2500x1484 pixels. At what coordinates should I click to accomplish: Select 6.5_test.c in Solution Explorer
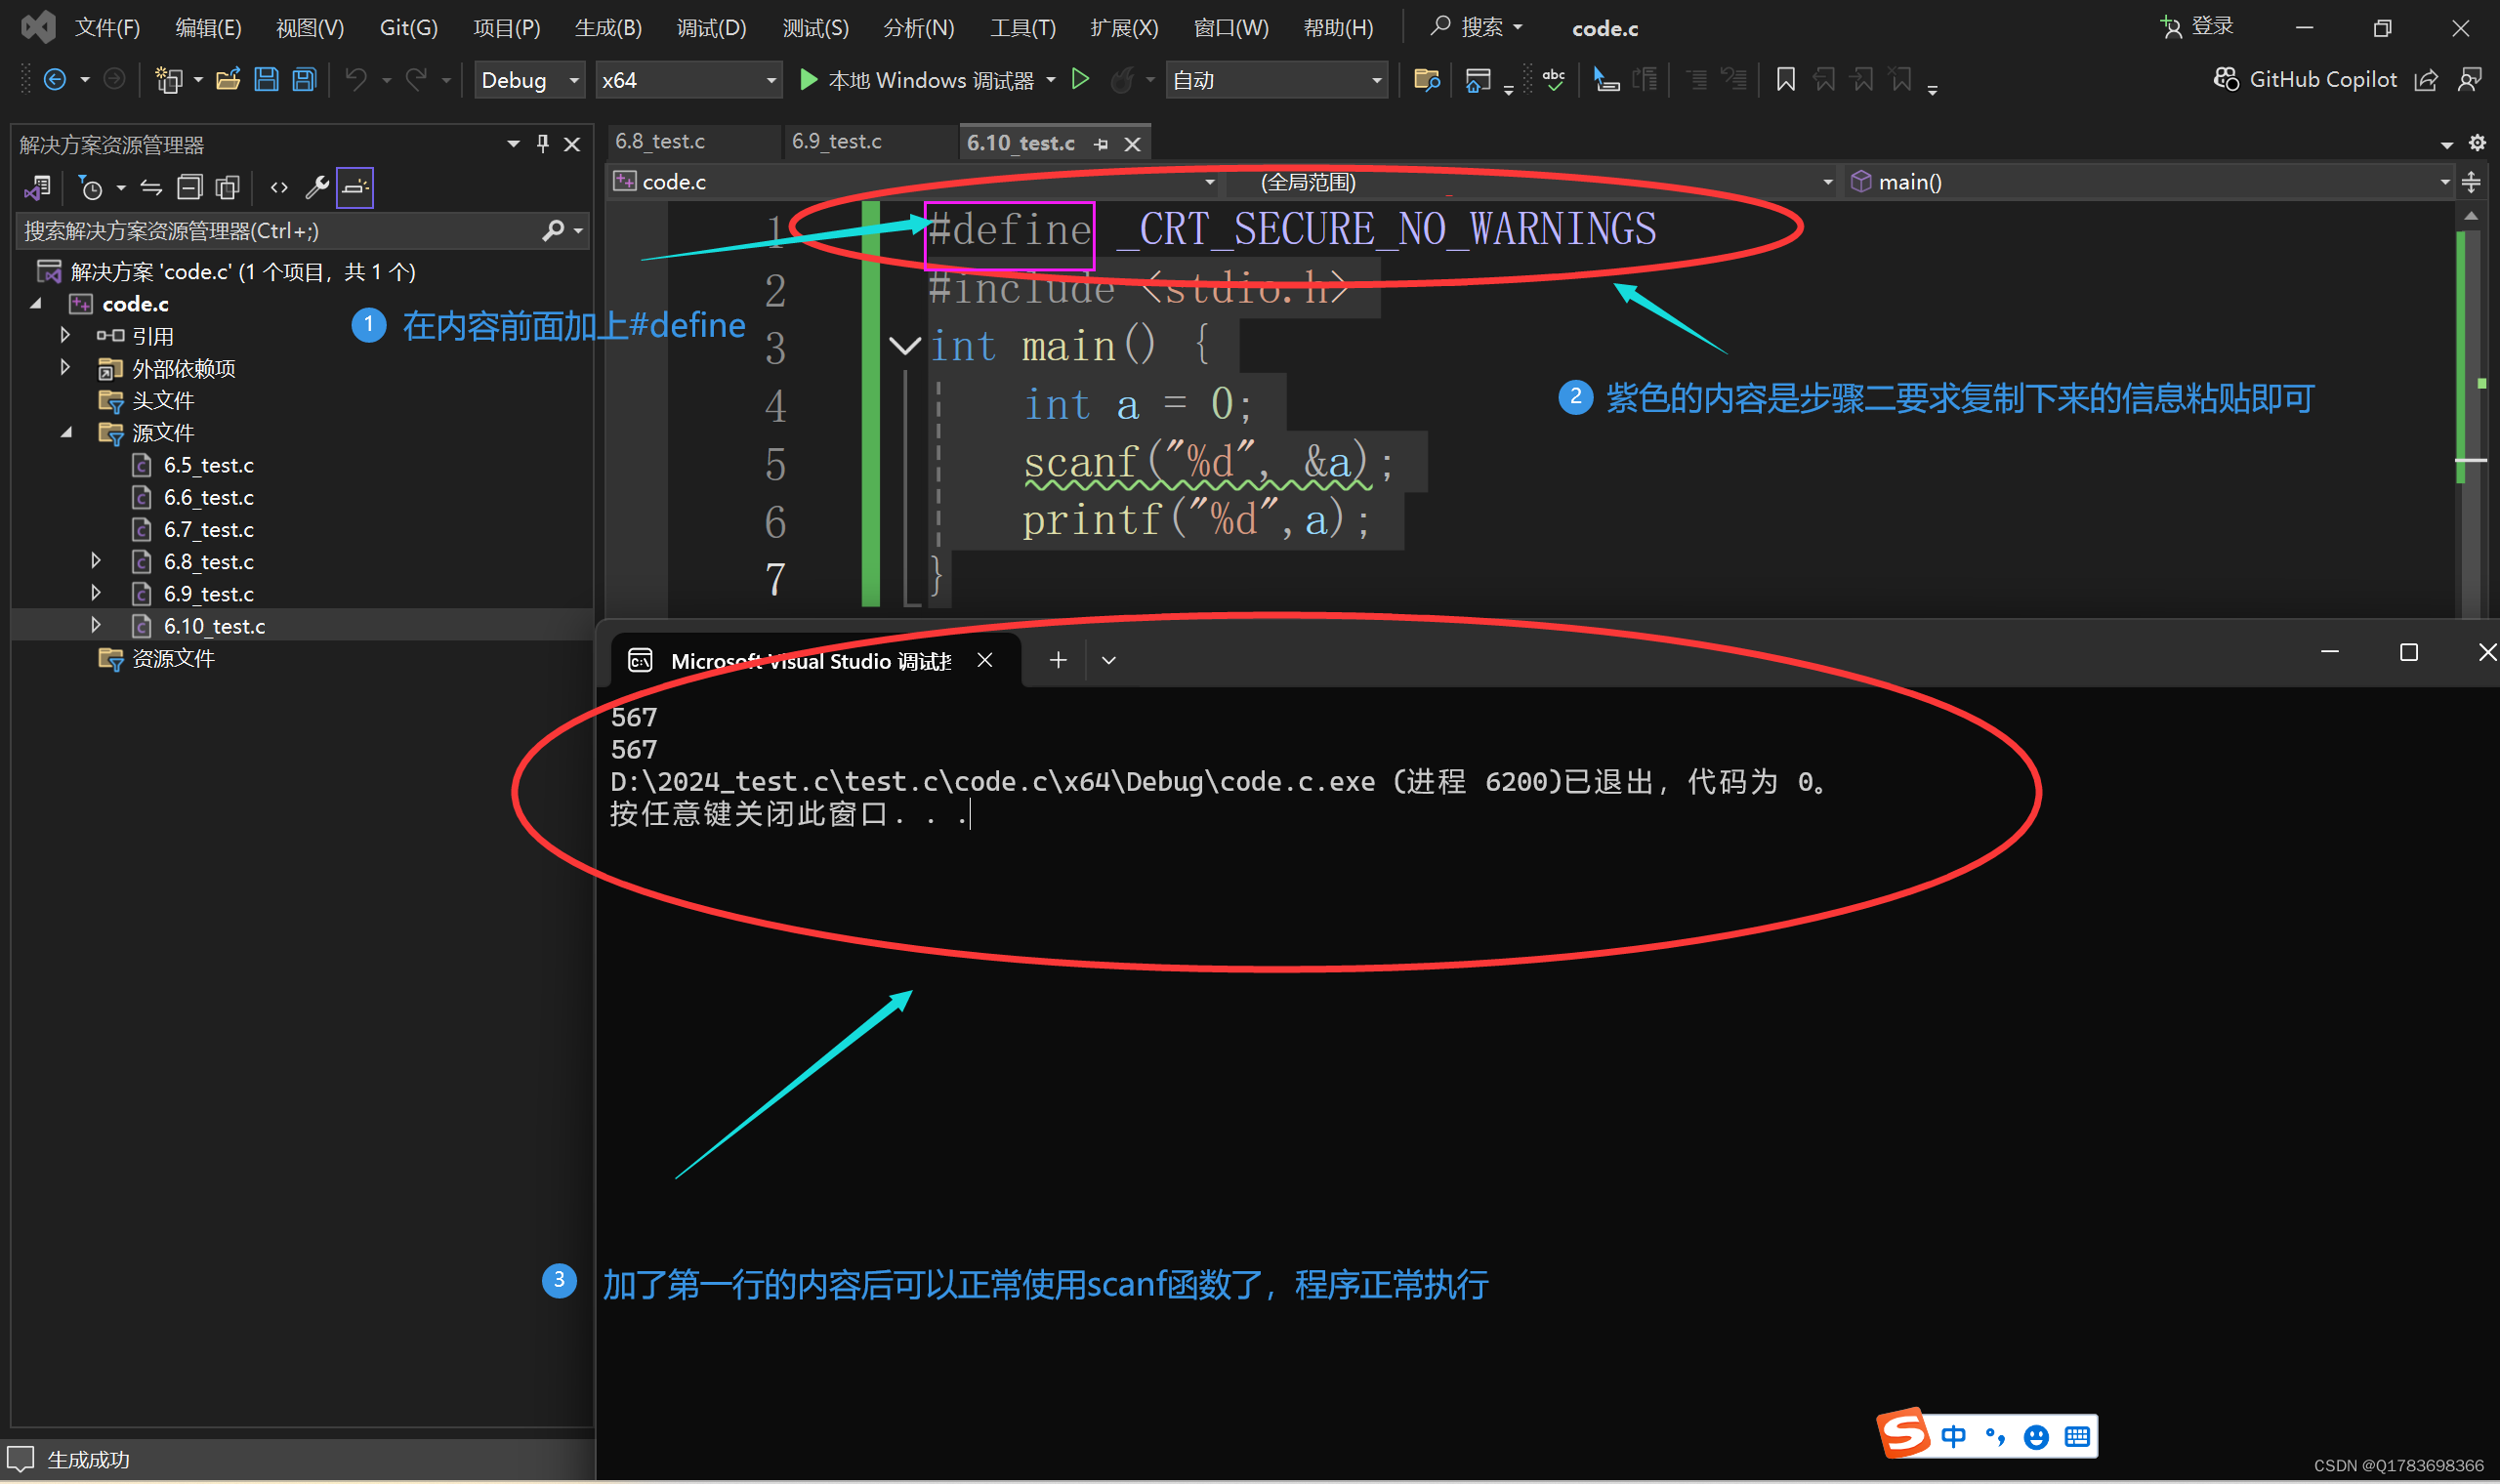coord(209,465)
